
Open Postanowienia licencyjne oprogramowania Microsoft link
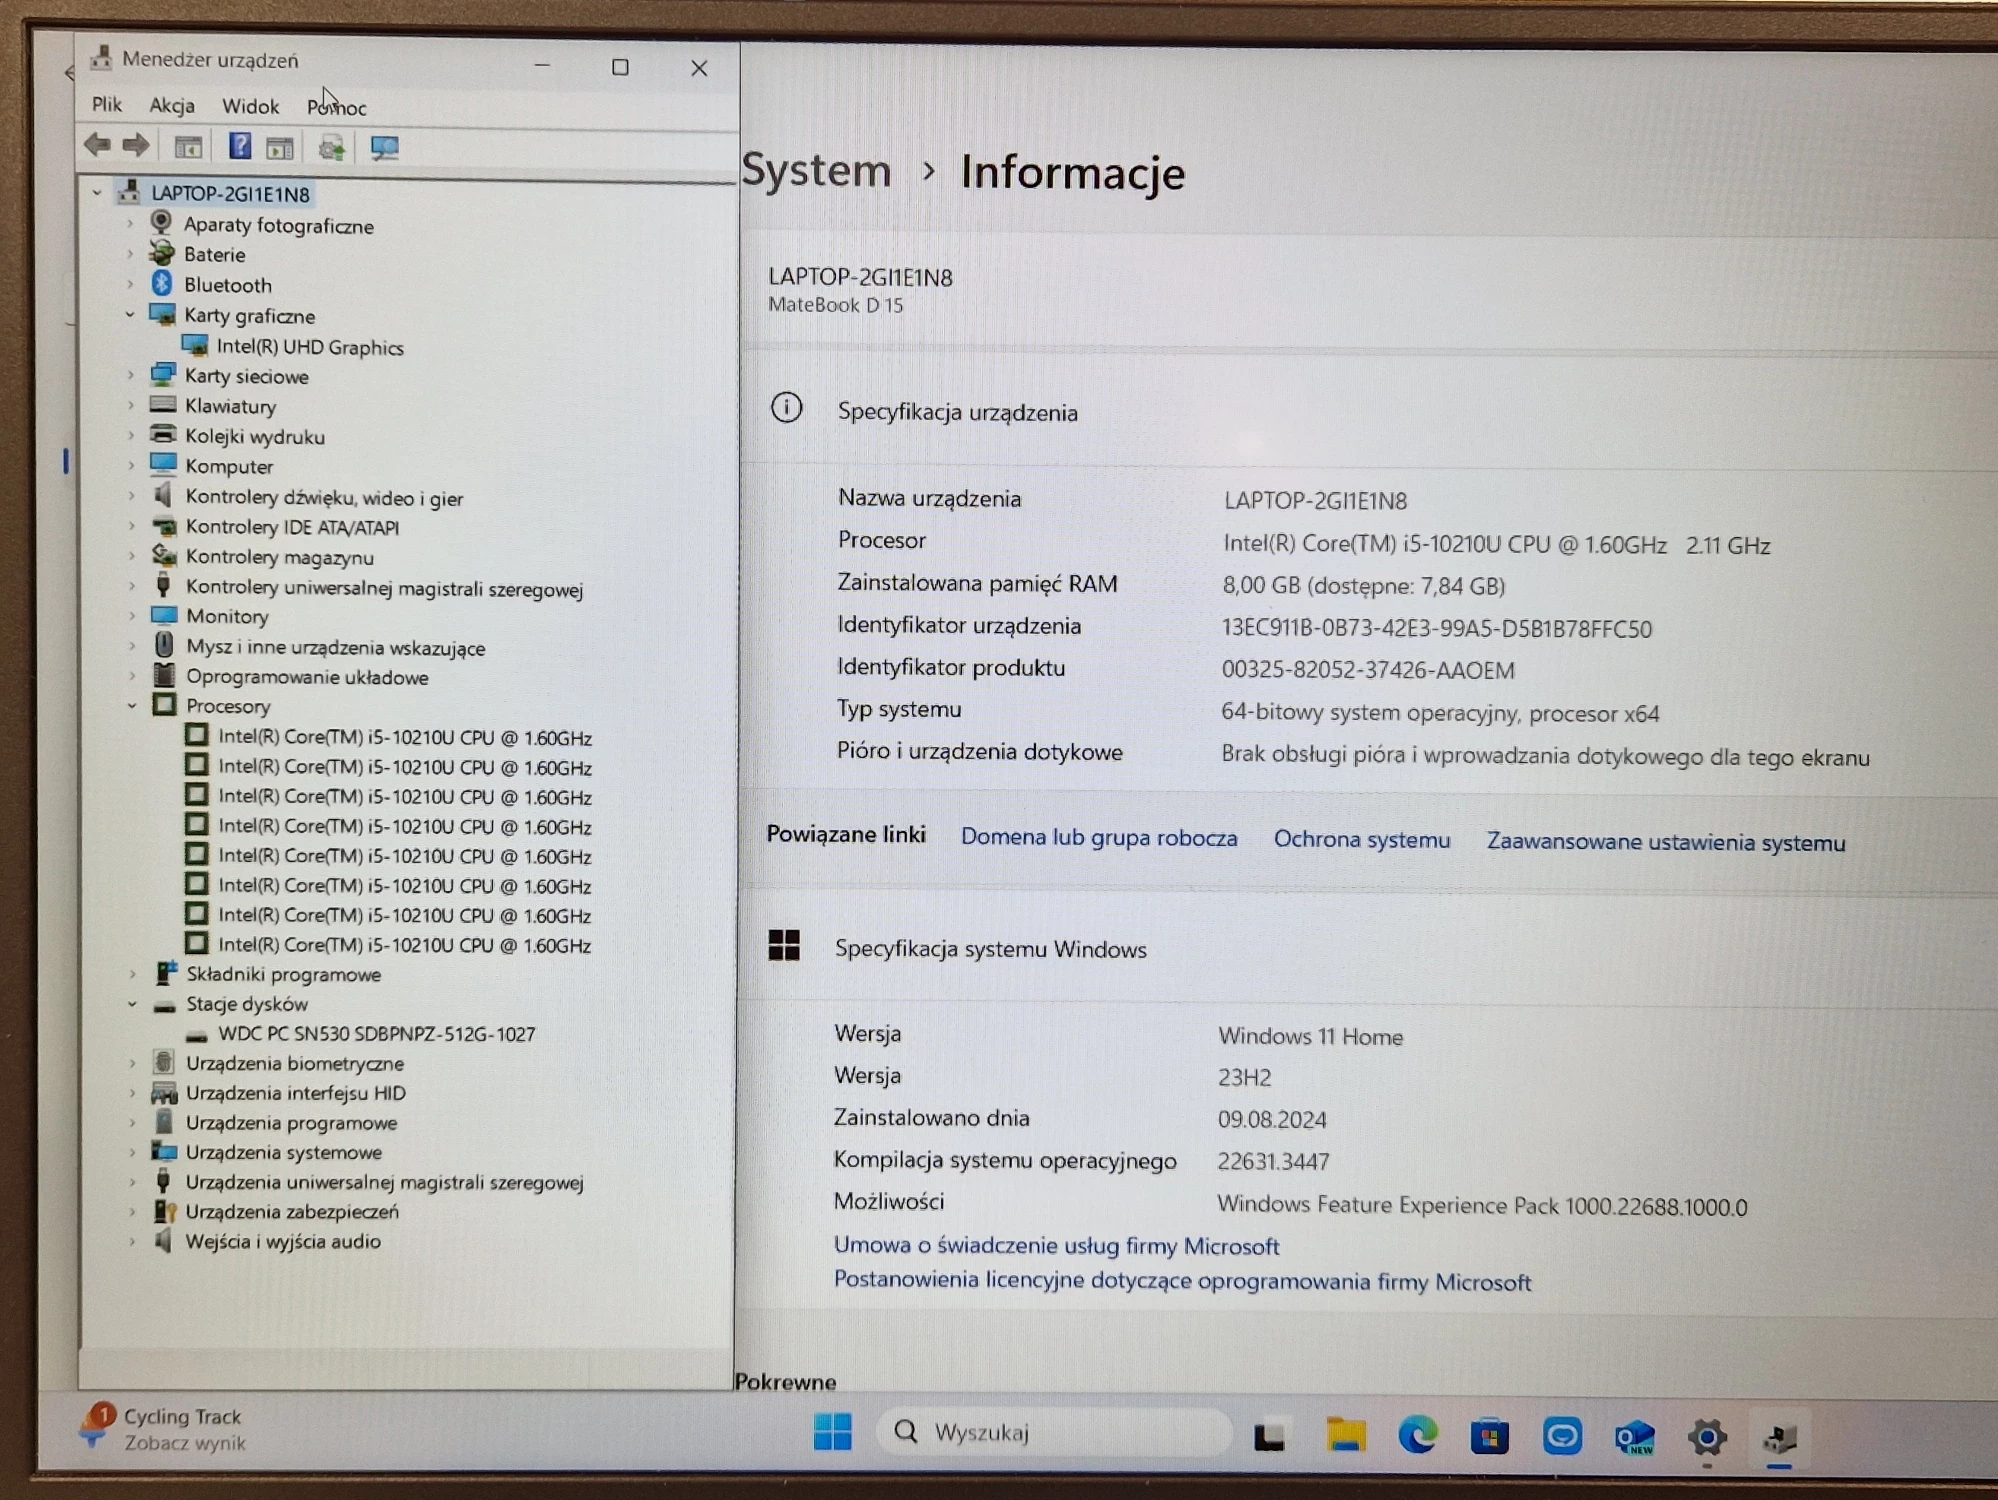(1182, 1281)
